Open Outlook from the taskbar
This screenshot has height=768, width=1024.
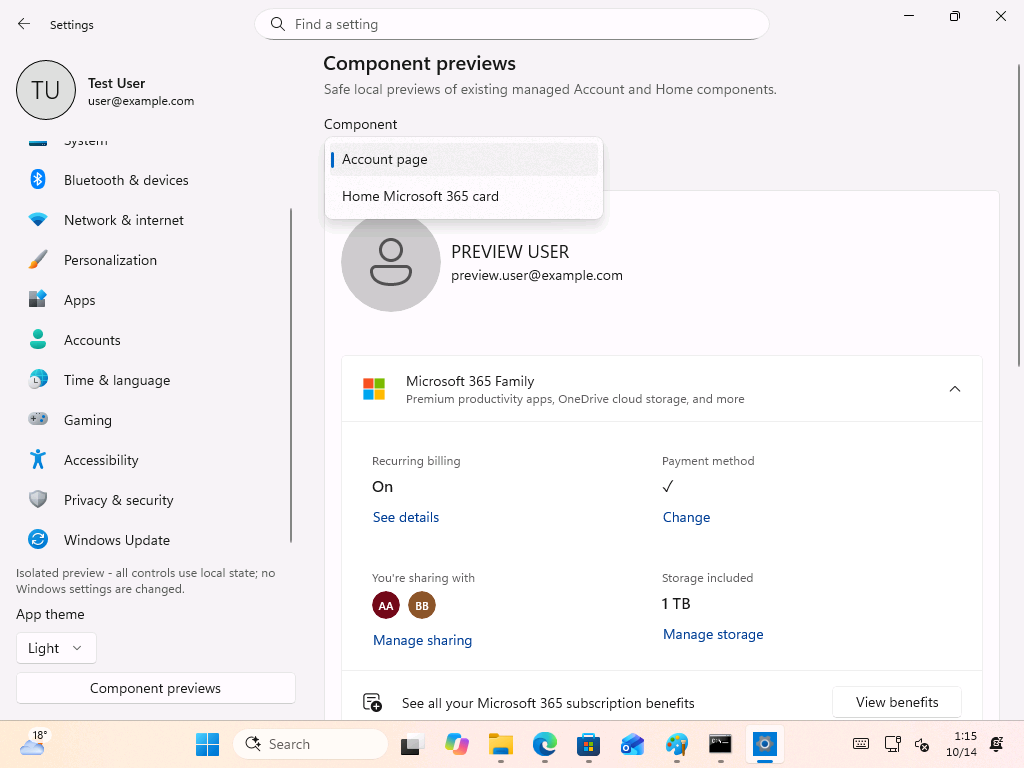tap(632, 744)
